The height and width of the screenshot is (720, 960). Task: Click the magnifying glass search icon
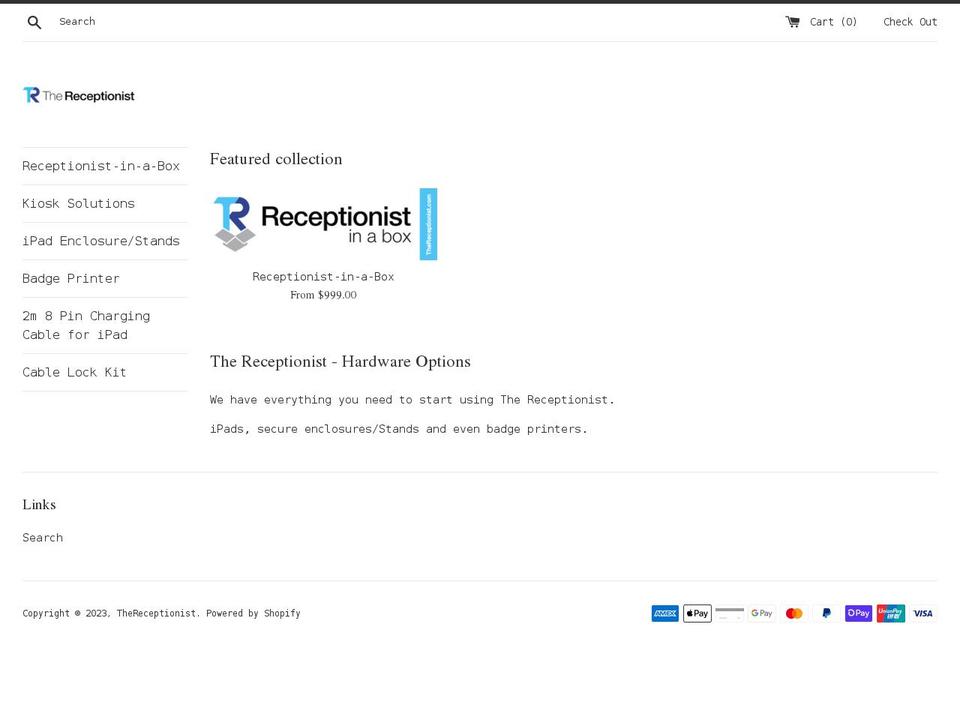click(x=34, y=23)
